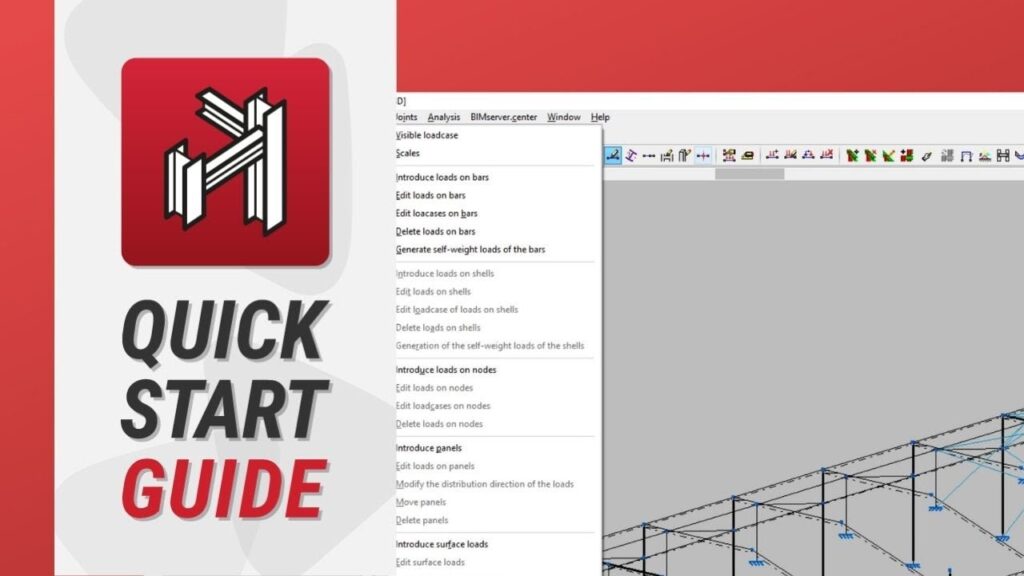Choose Generate self-weight loads of the bars
1024x576 pixels.
click(x=470, y=249)
